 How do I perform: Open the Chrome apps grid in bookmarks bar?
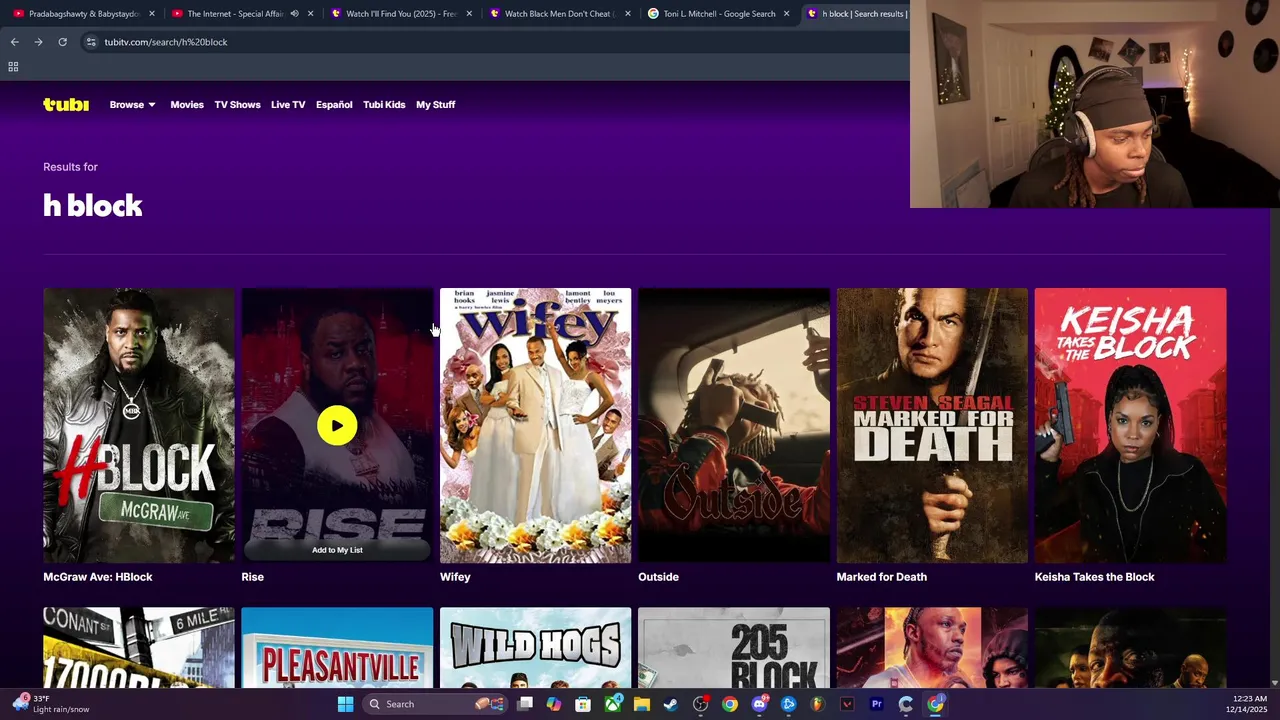click(x=13, y=67)
